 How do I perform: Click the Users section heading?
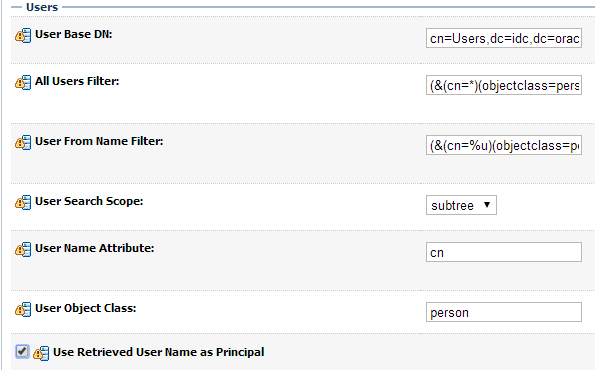coord(42,7)
